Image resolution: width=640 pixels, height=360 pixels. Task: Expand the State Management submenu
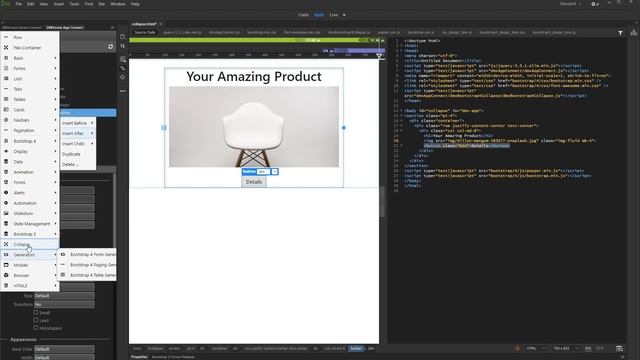30,224
